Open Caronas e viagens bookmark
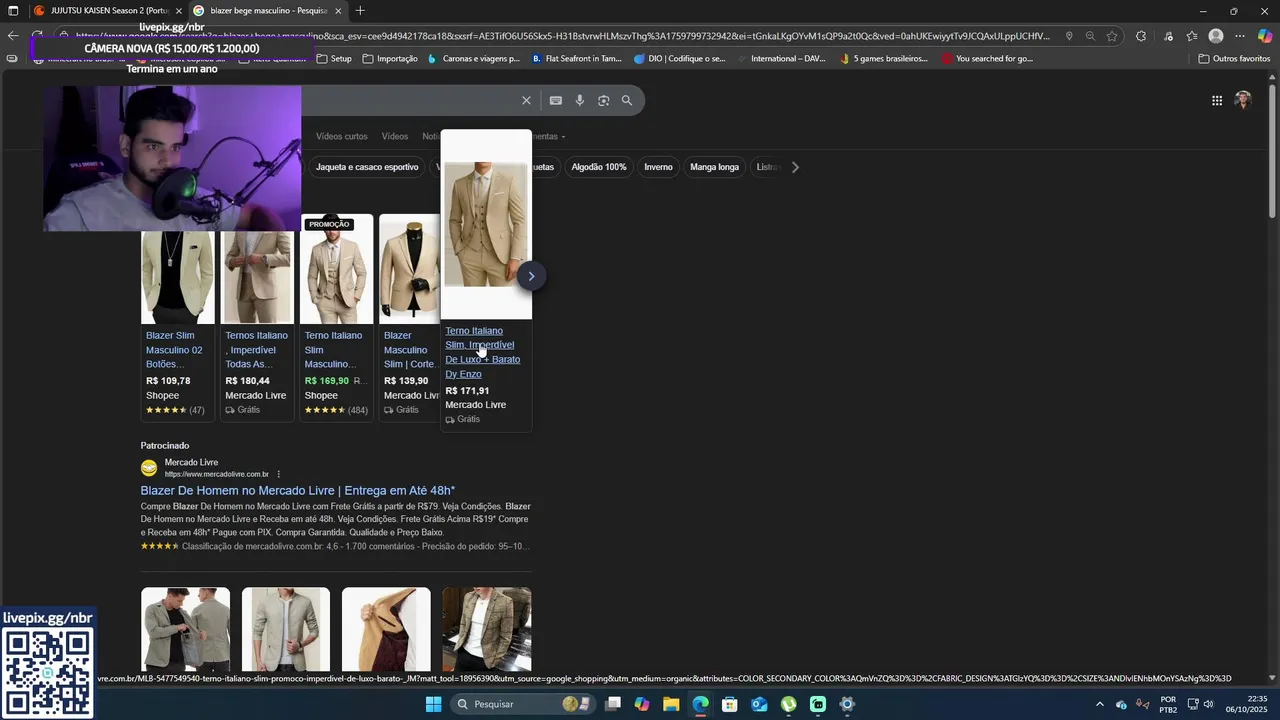The height and width of the screenshot is (720, 1280). [x=473, y=58]
